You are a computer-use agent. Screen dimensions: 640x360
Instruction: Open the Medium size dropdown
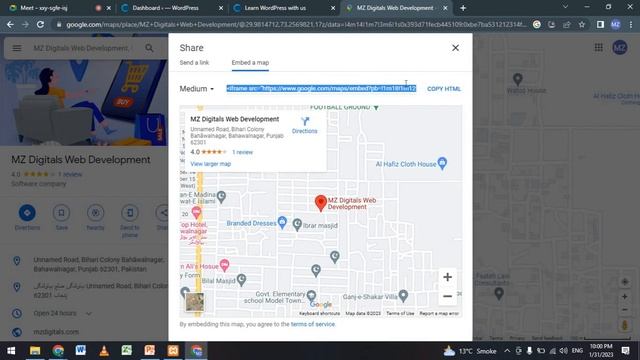click(197, 89)
